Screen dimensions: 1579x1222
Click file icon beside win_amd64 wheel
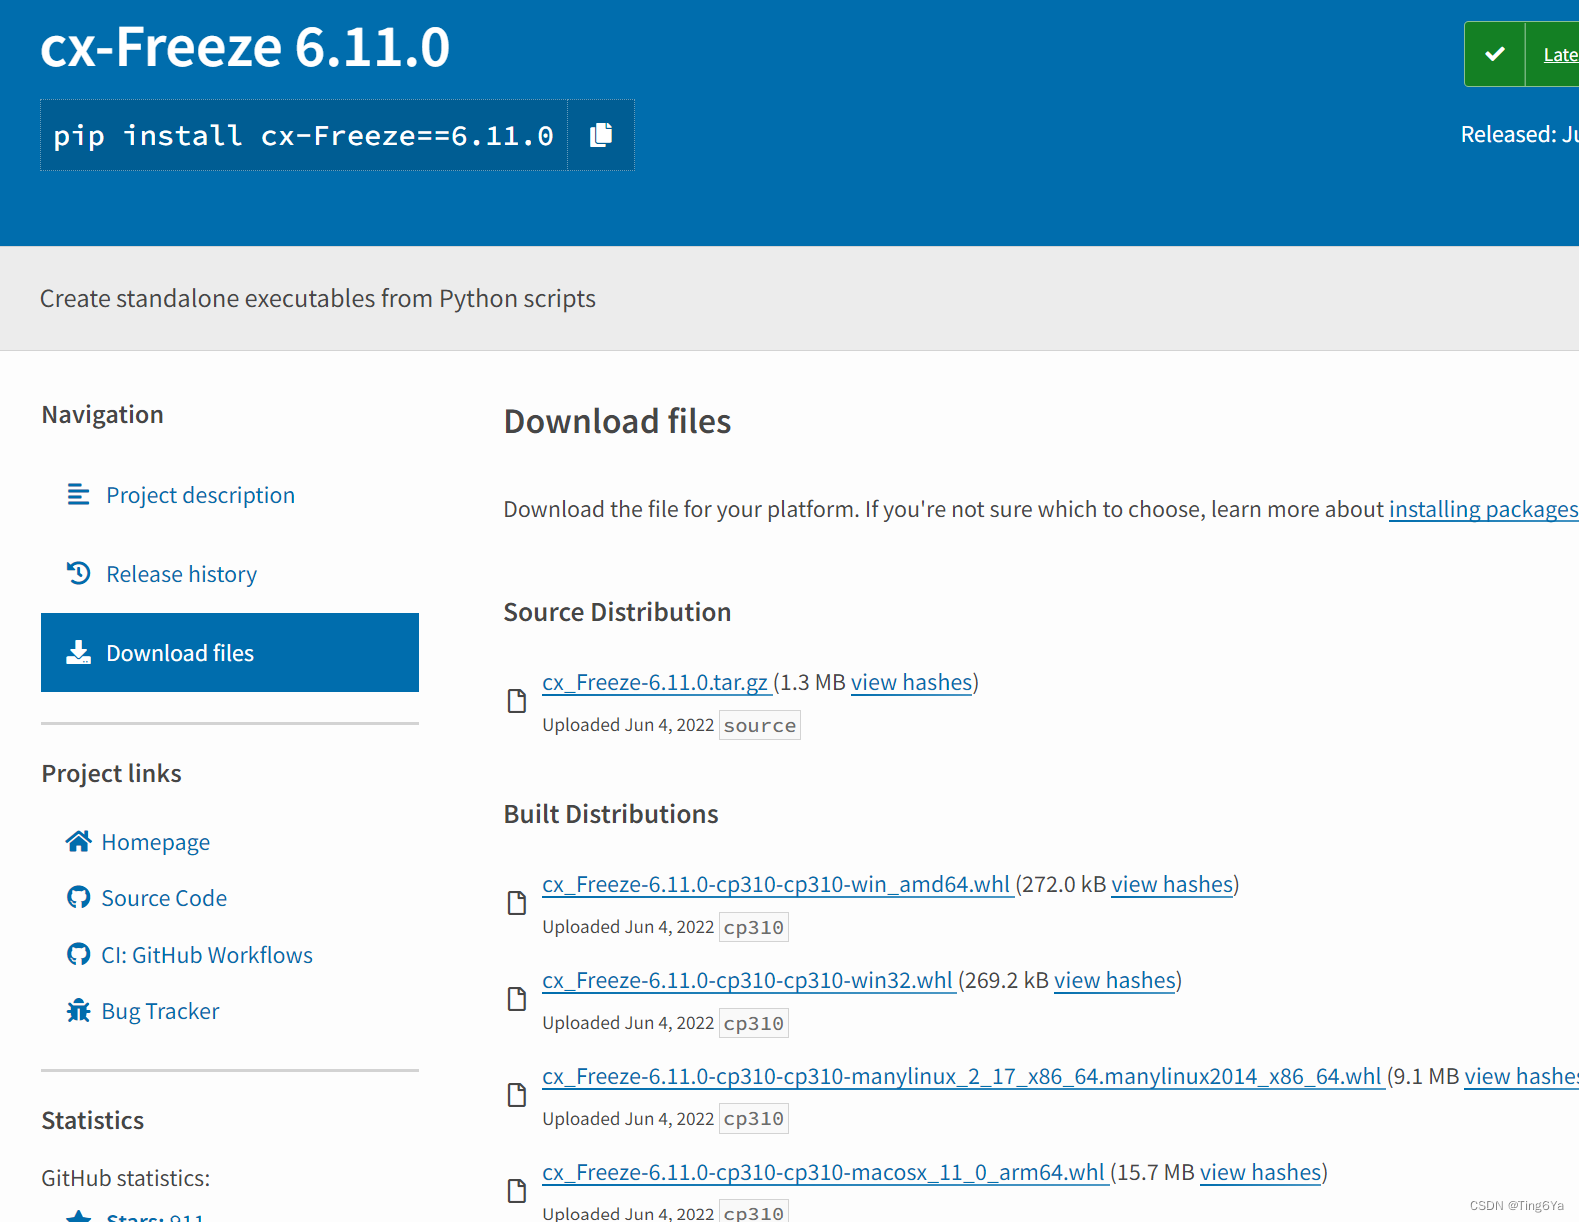(517, 903)
